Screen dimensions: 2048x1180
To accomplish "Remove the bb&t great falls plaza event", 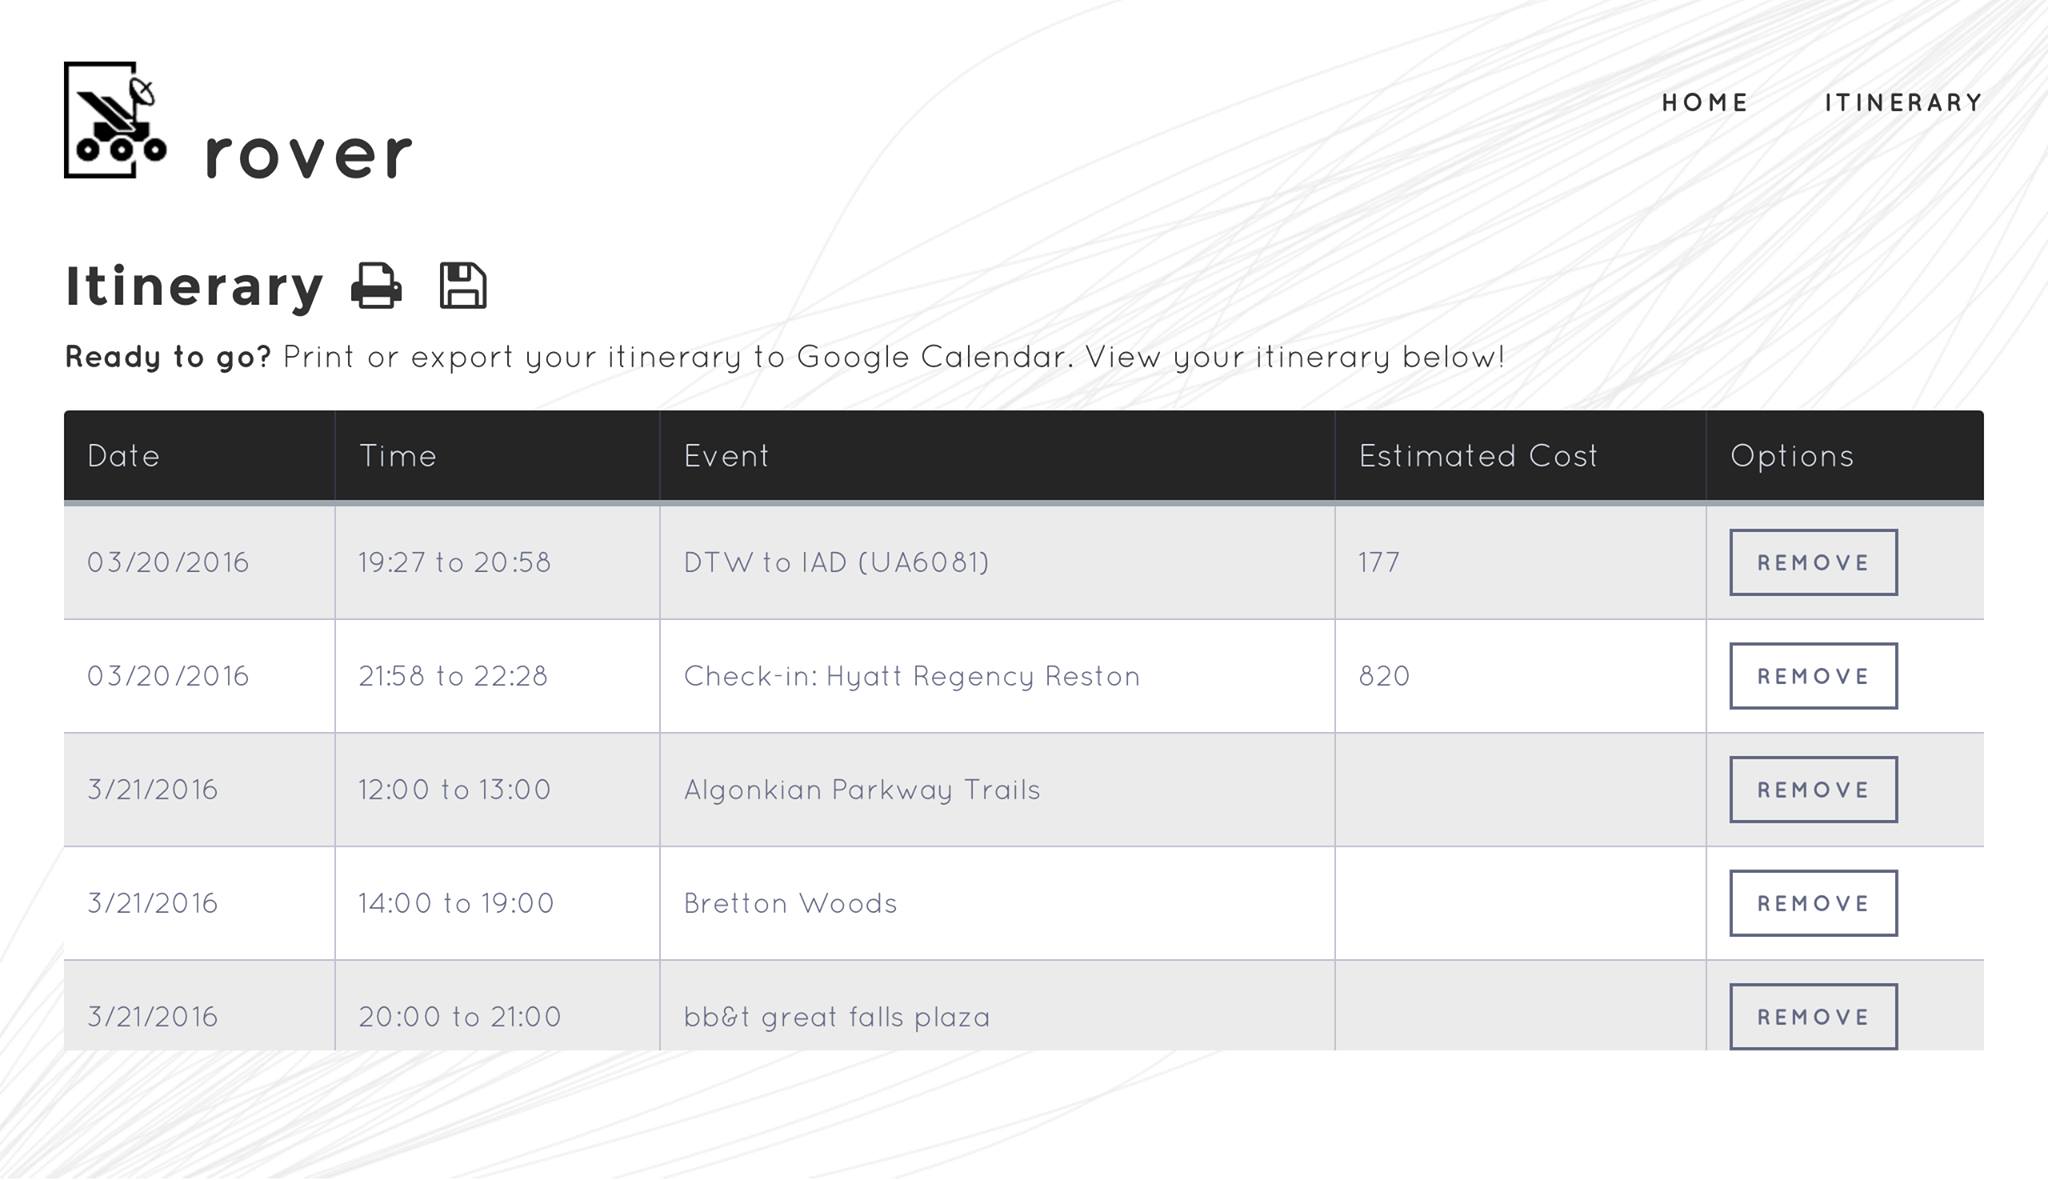I will tap(1813, 1016).
